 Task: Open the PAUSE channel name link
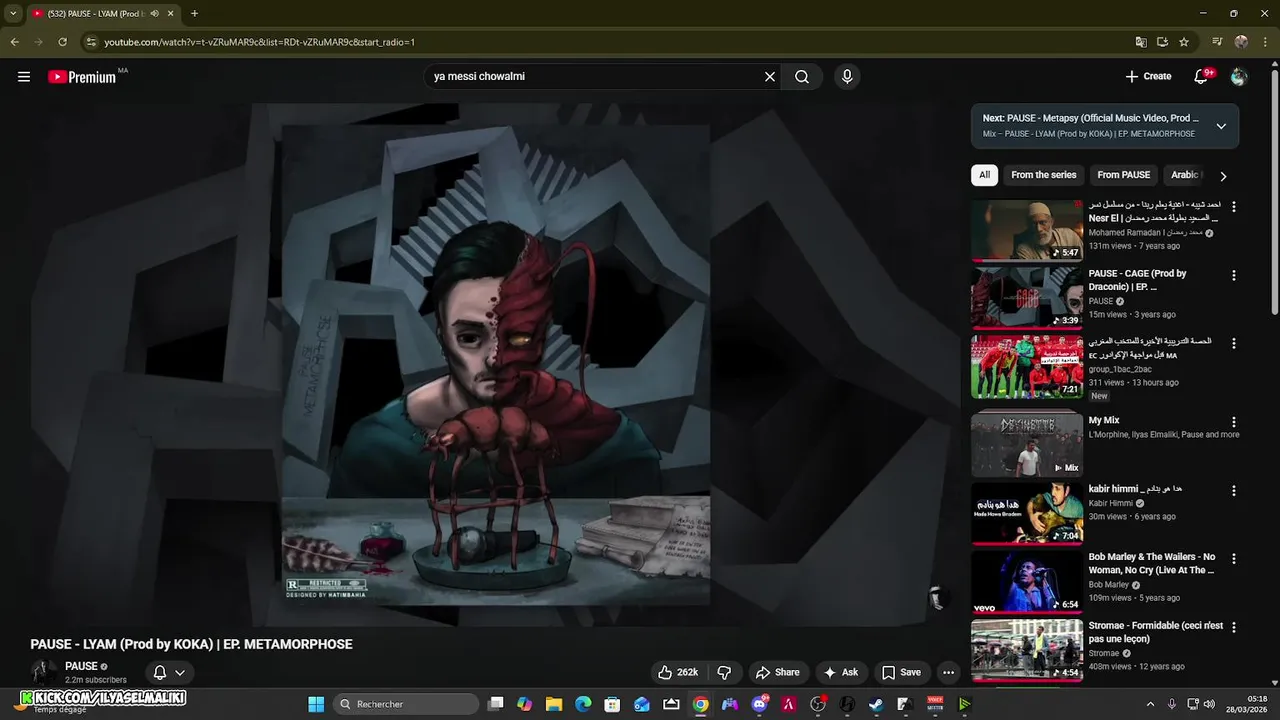point(81,666)
